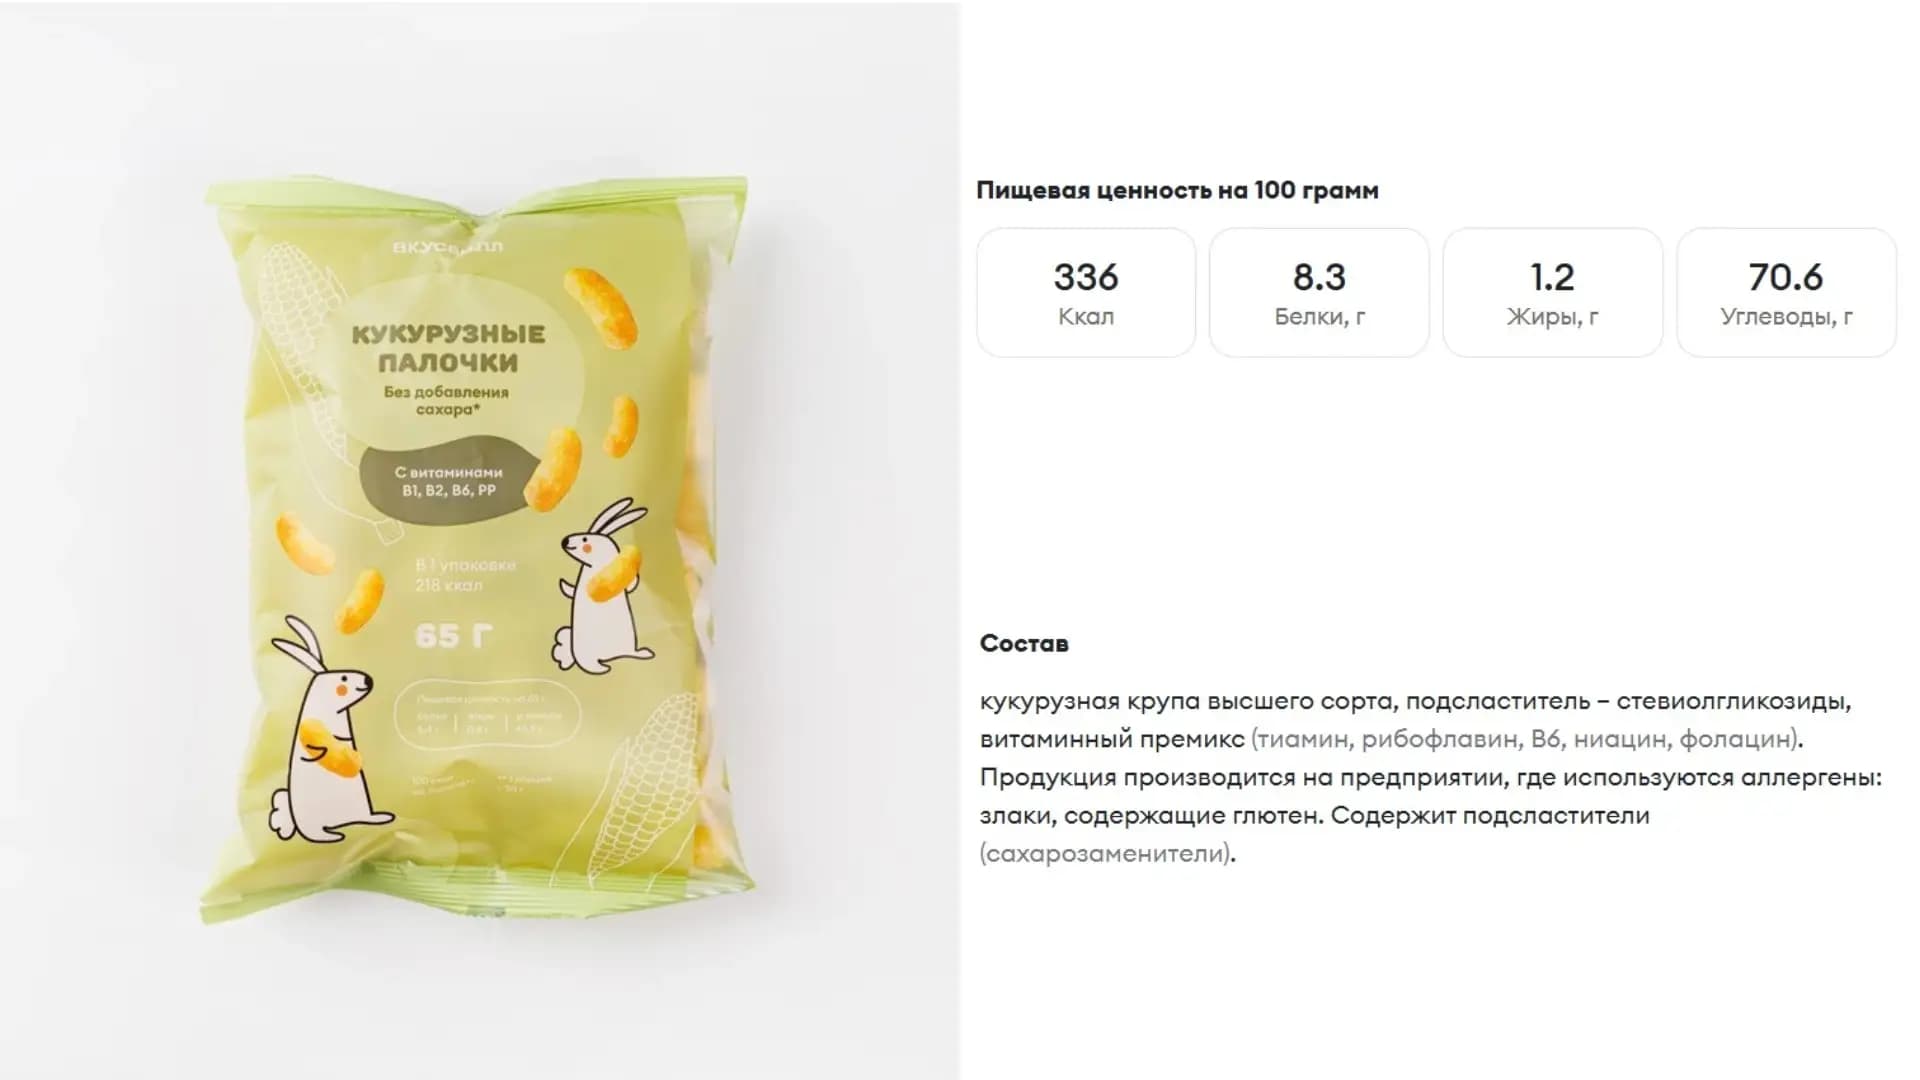
Task: Select the 1.2 Жиры fat card
Action: click(x=1553, y=292)
